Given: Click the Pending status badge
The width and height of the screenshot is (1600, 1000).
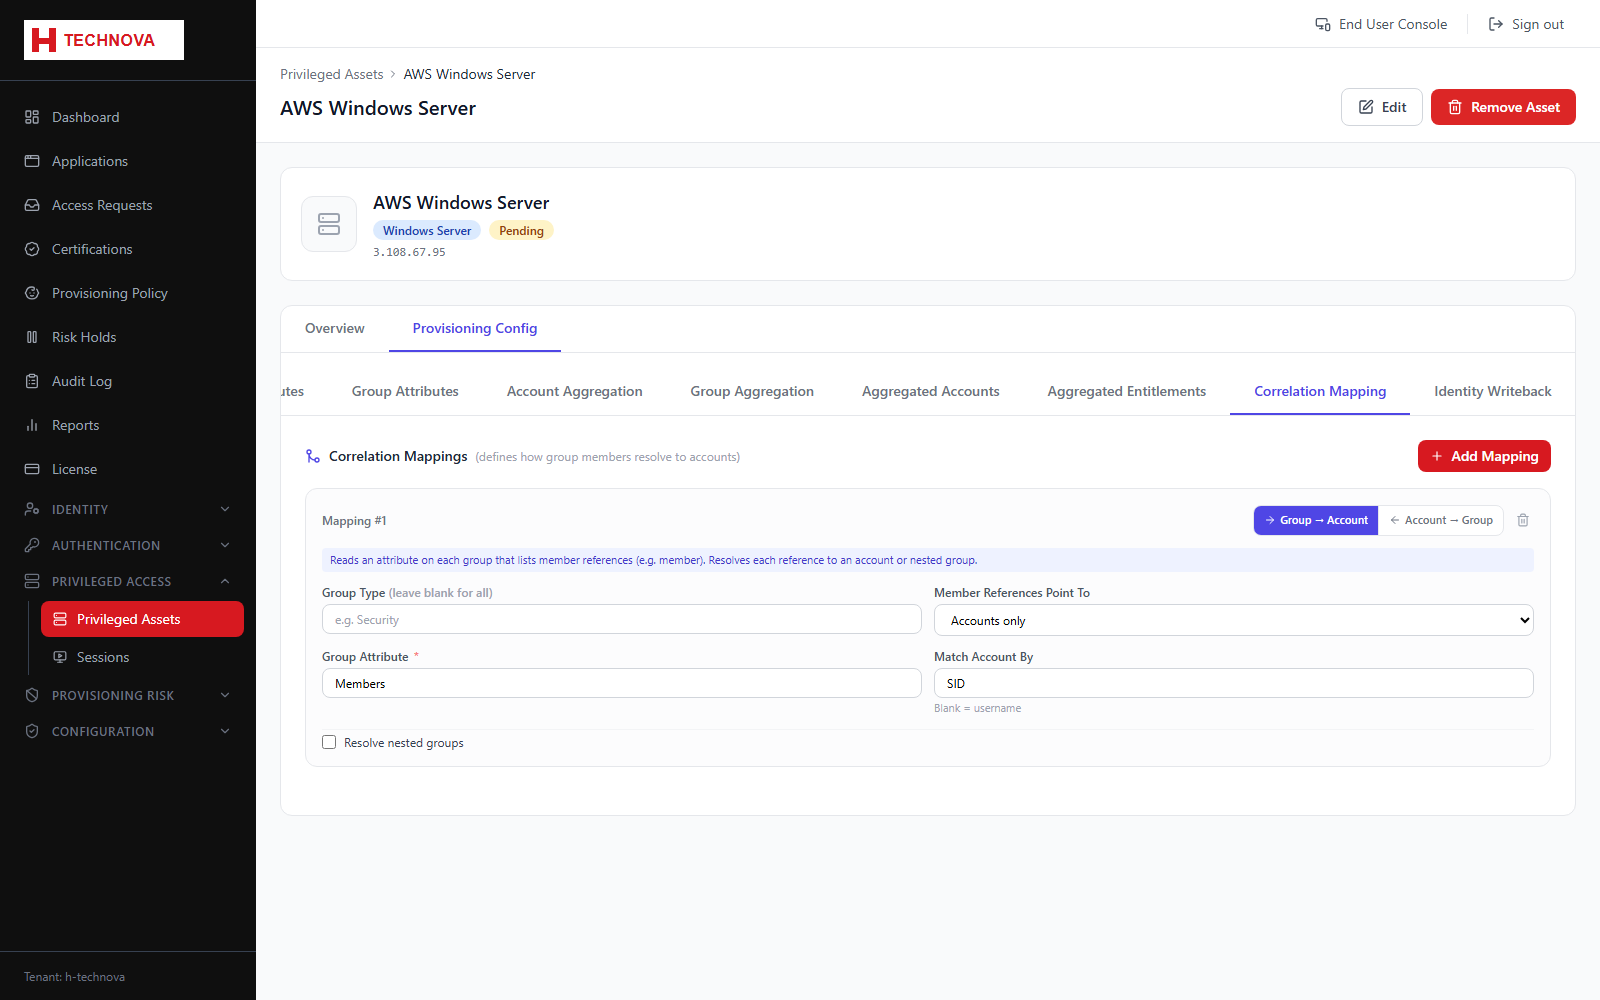Looking at the screenshot, I should point(521,230).
